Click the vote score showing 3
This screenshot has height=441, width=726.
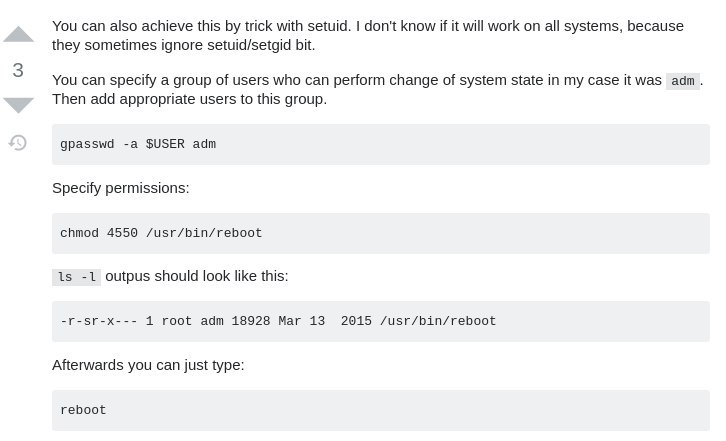click(x=18, y=70)
